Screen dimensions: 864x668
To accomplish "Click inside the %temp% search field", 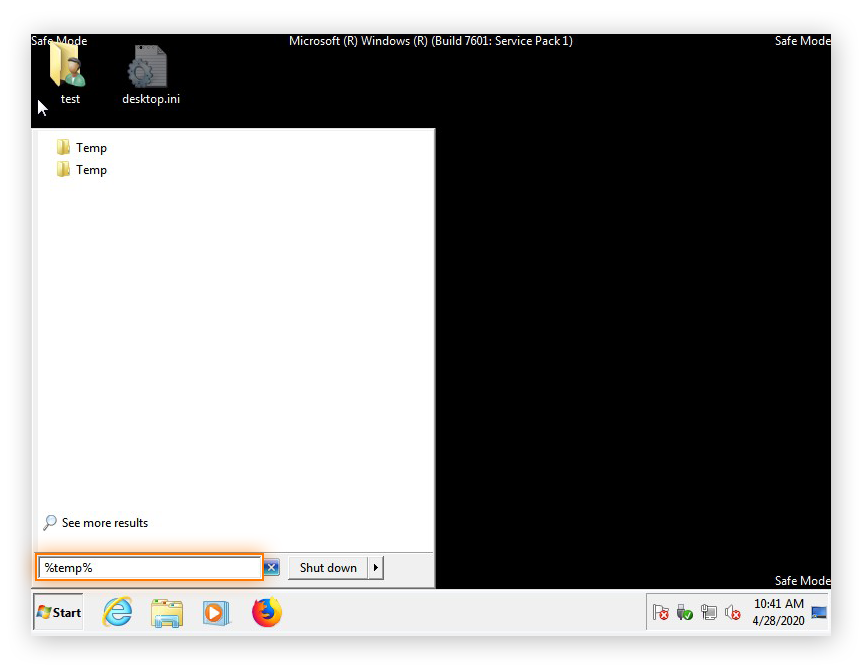I will 150,567.
